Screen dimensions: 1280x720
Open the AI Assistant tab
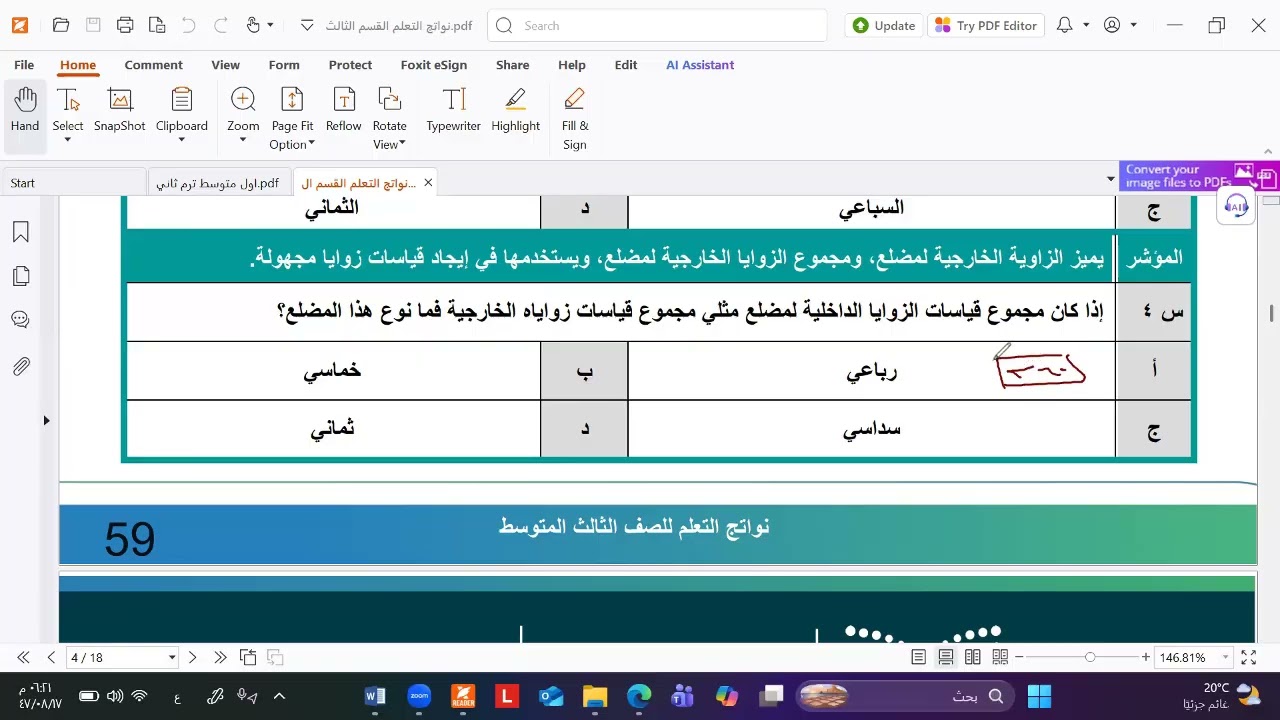(700, 65)
